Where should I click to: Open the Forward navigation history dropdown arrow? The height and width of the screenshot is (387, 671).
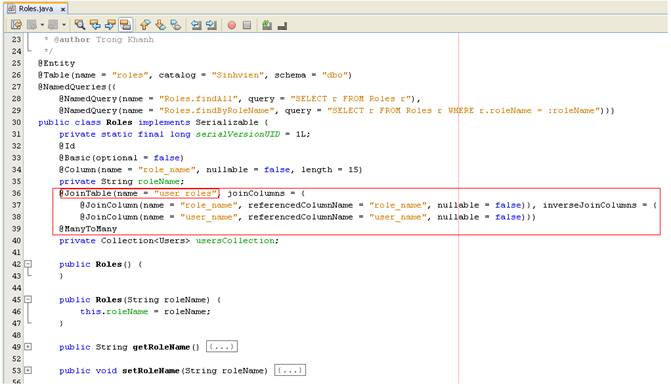coord(64,25)
